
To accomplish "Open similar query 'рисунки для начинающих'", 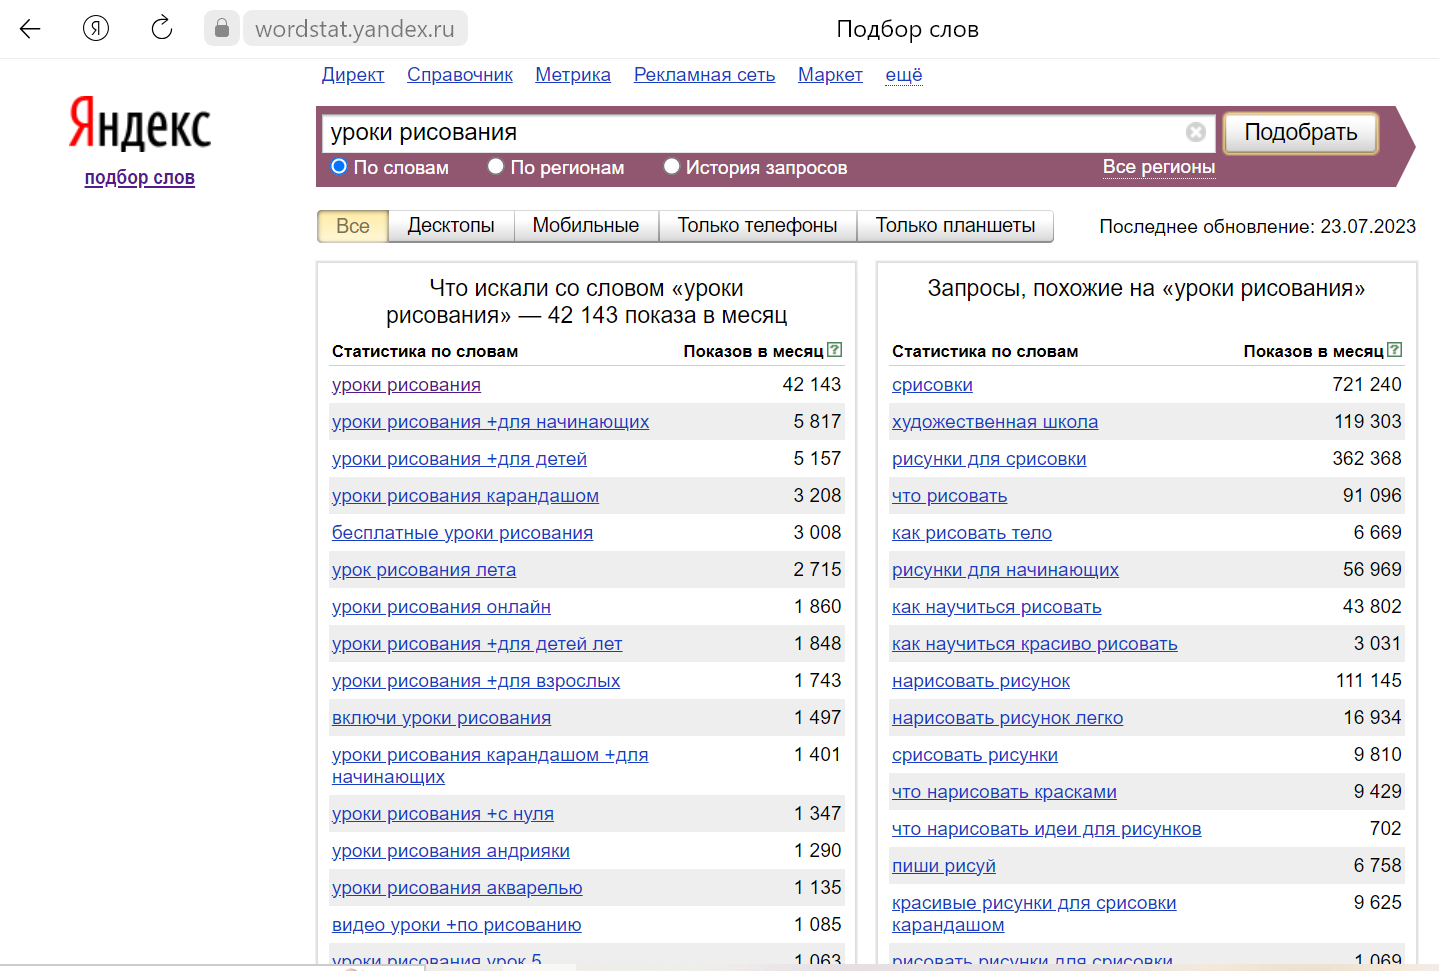I will click(1005, 570).
